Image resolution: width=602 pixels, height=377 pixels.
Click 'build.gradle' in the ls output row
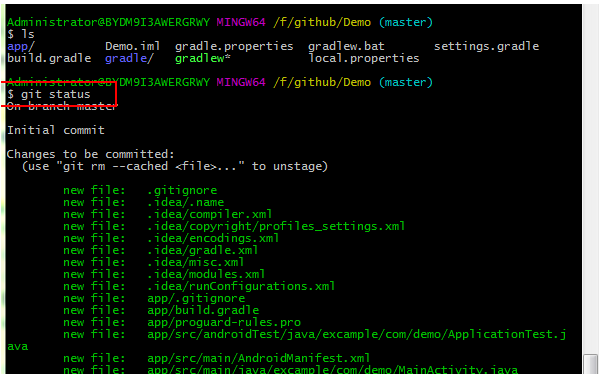[49, 58]
